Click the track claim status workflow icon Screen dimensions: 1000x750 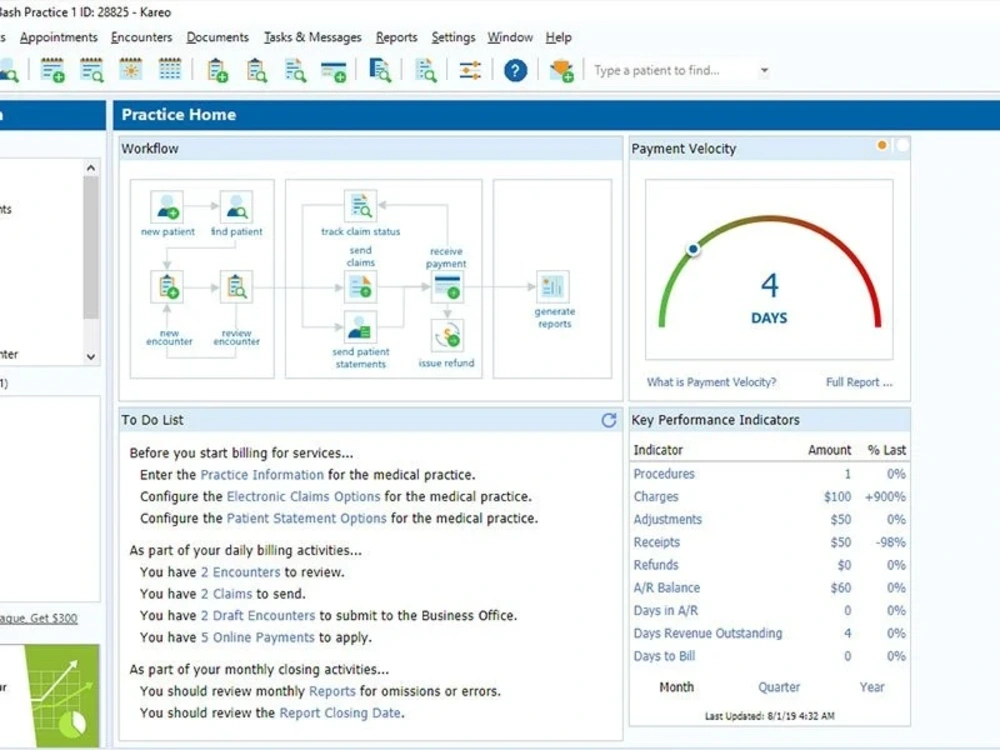pos(360,207)
